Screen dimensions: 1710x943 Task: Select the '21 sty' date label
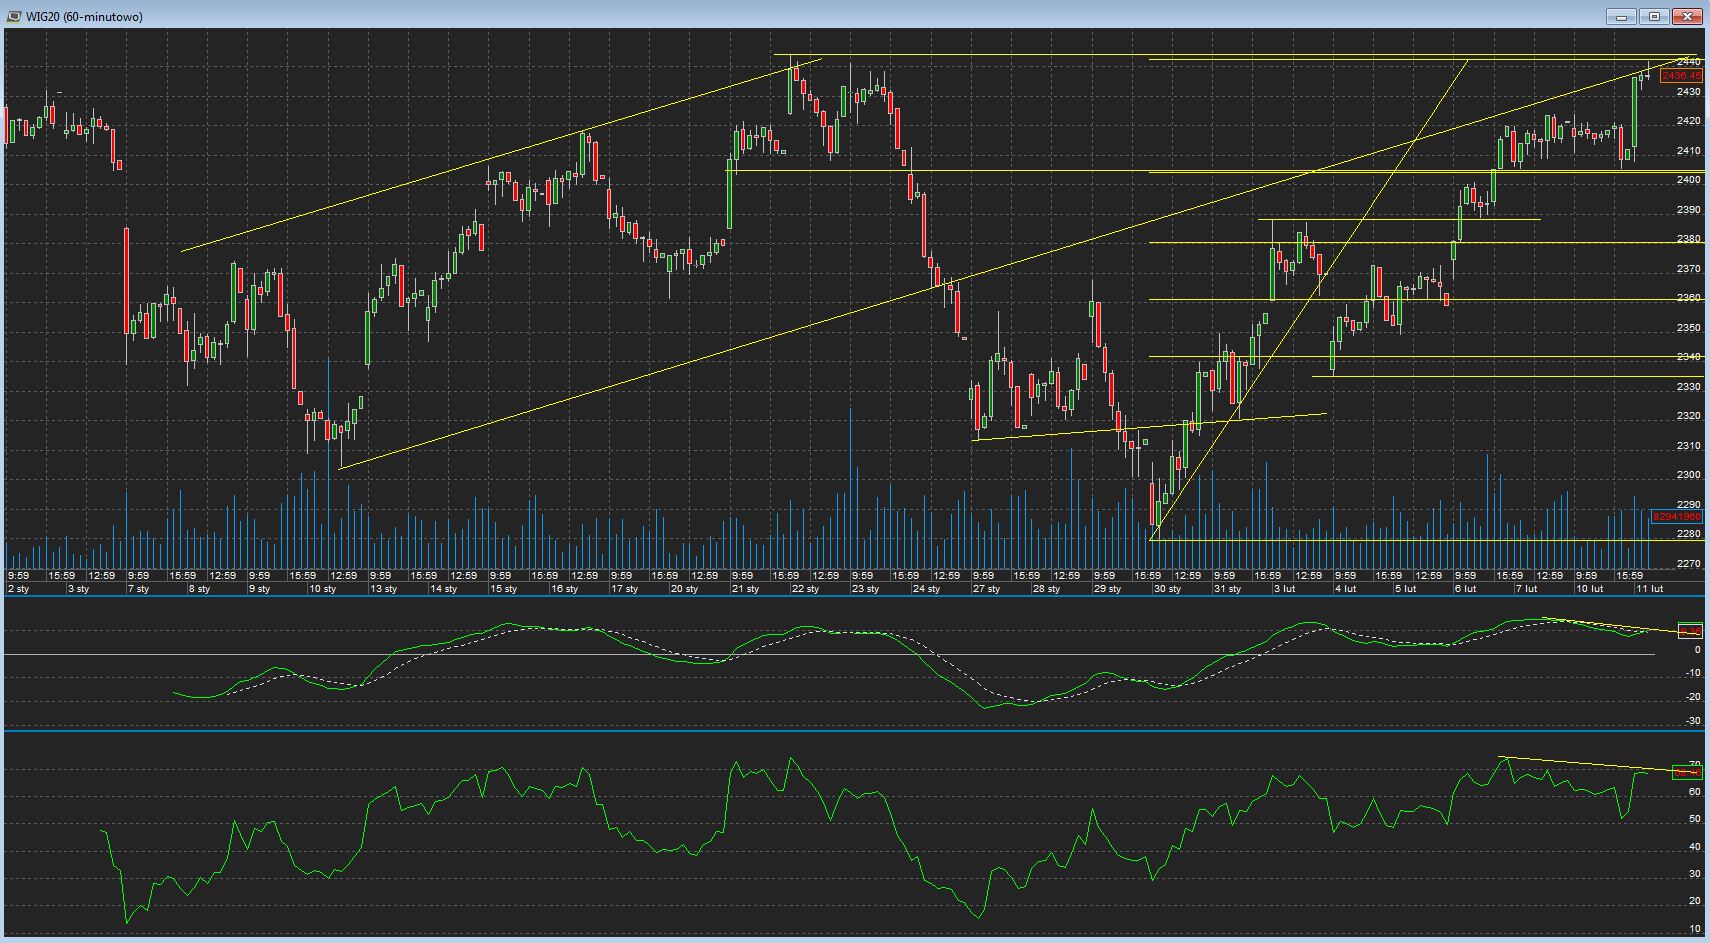(x=745, y=589)
